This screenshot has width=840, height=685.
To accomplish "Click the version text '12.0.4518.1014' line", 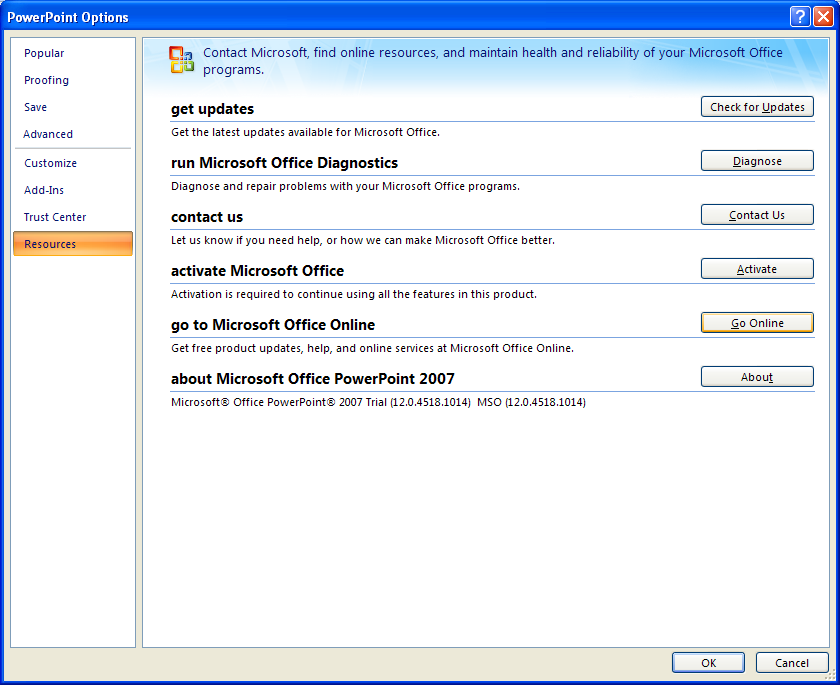I will click(378, 402).
